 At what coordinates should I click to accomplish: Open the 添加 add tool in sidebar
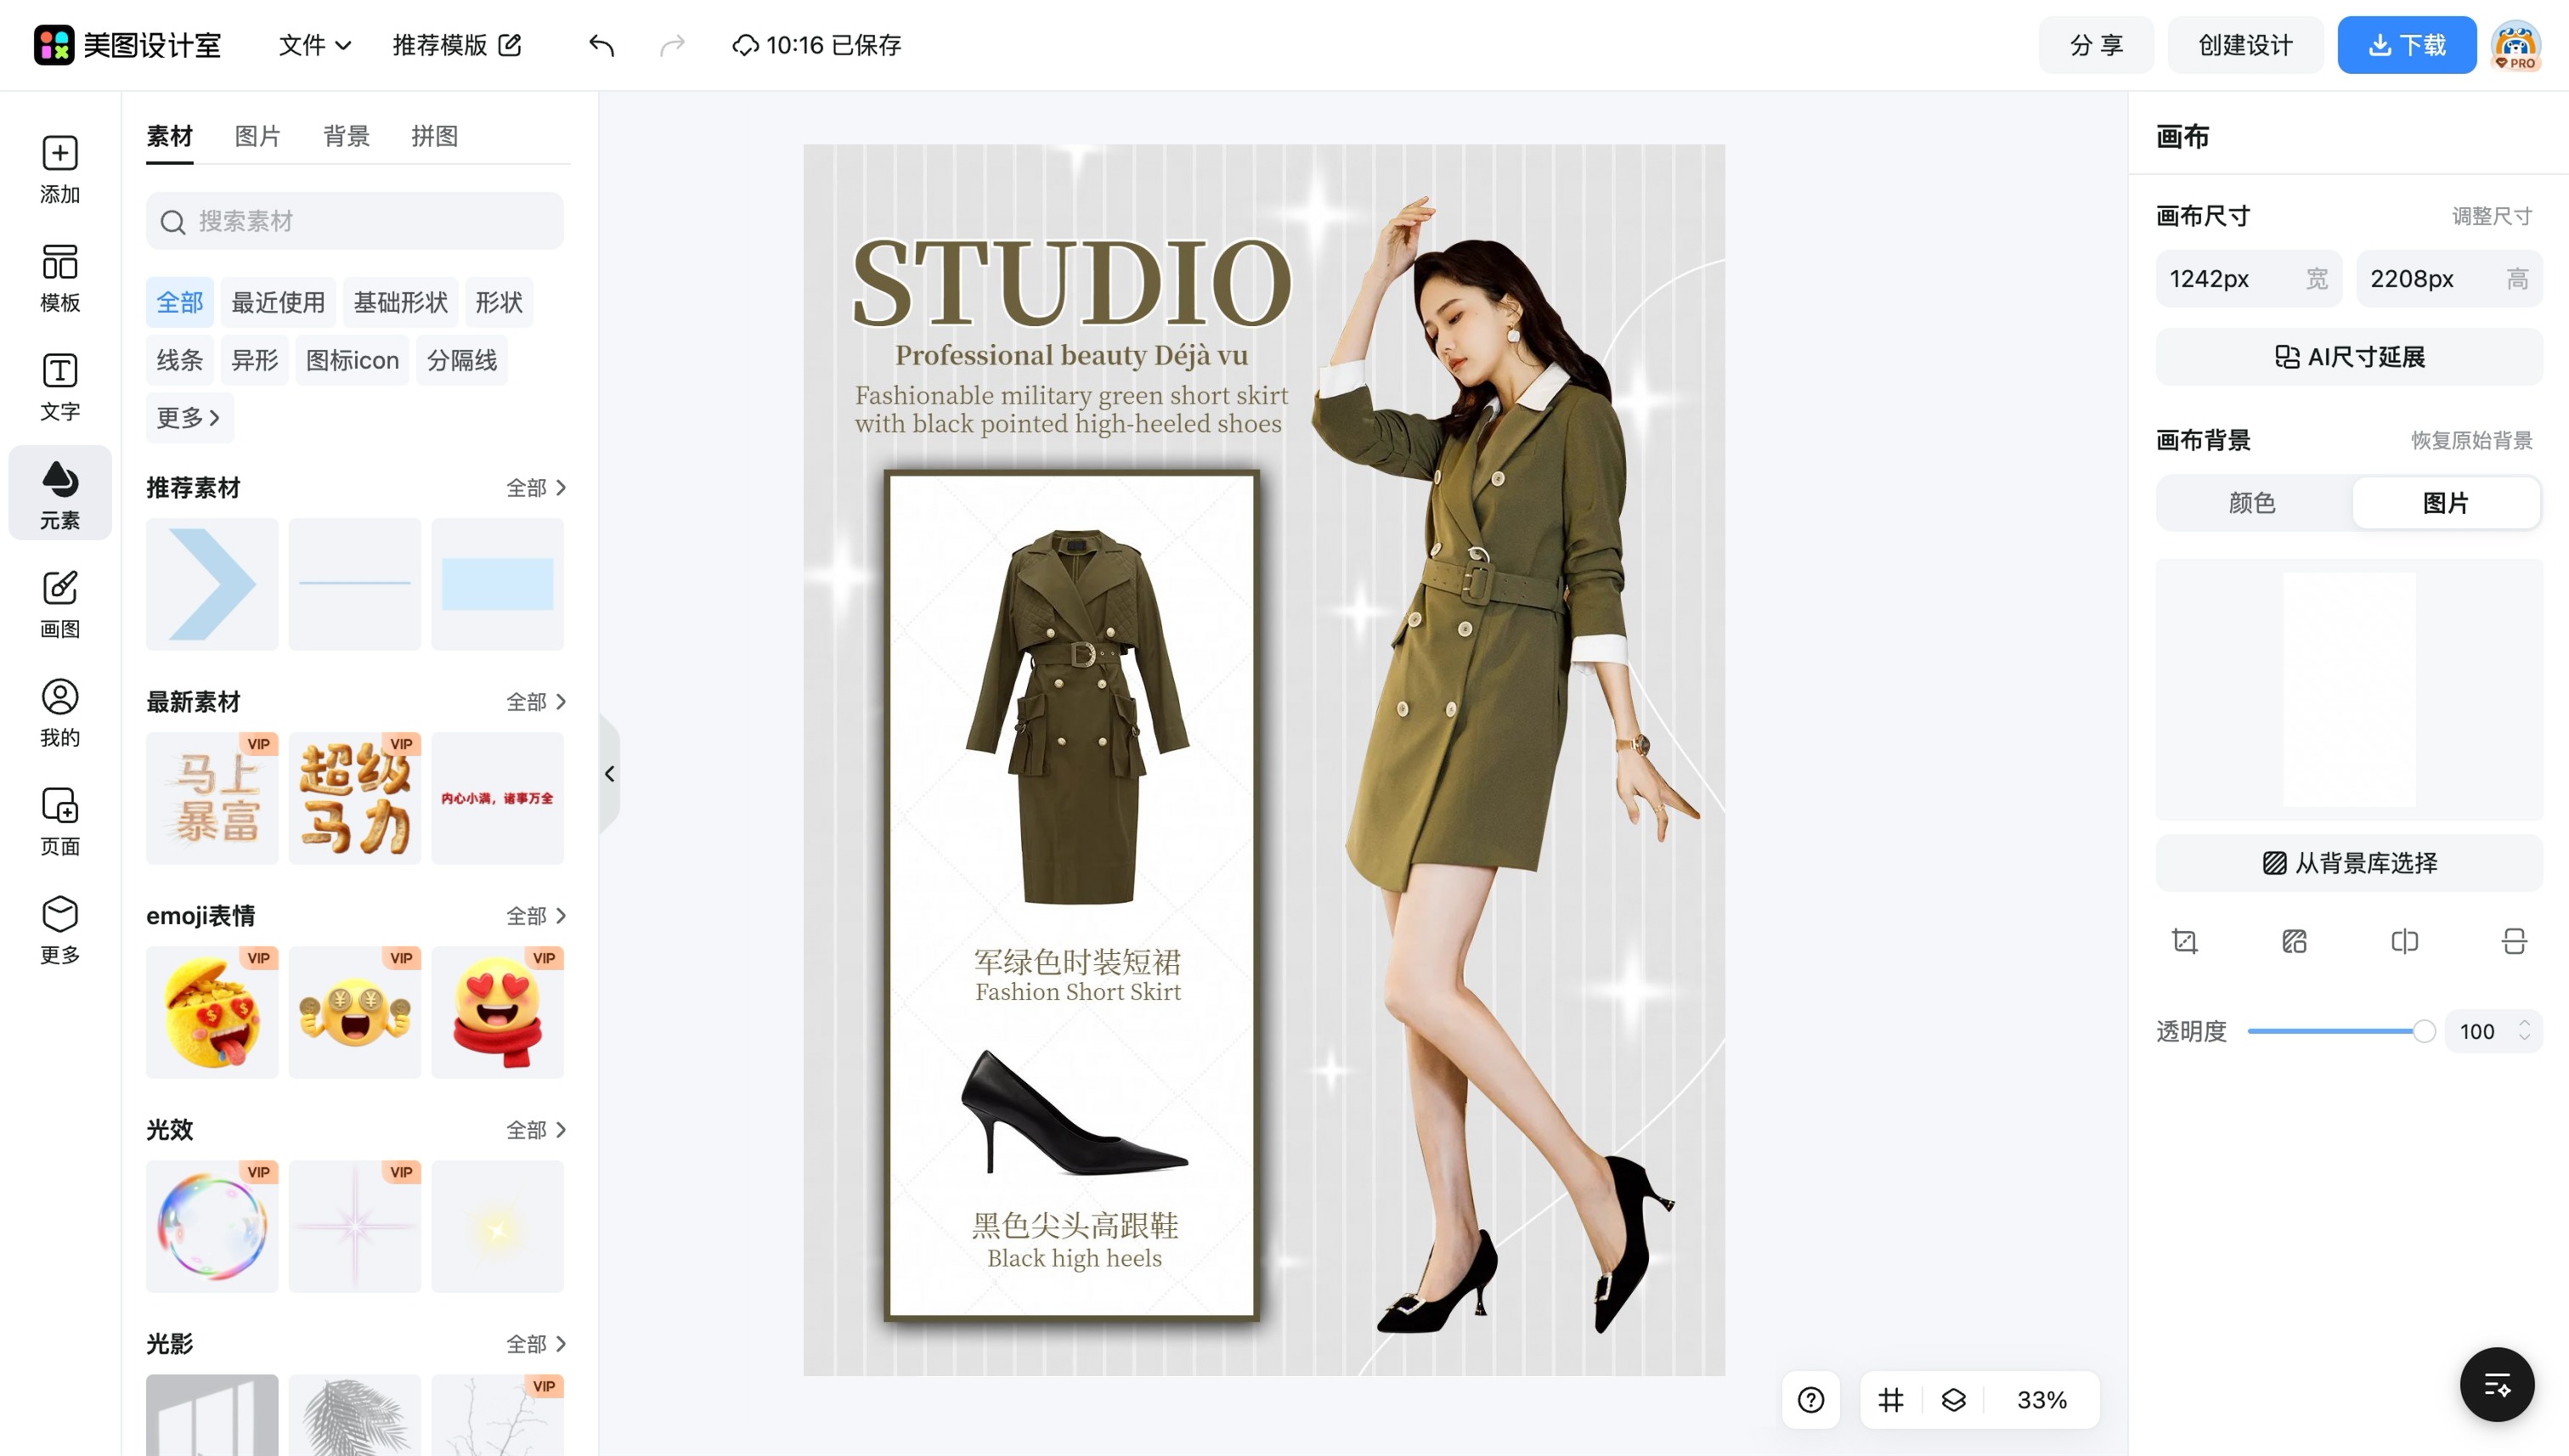(x=60, y=169)
